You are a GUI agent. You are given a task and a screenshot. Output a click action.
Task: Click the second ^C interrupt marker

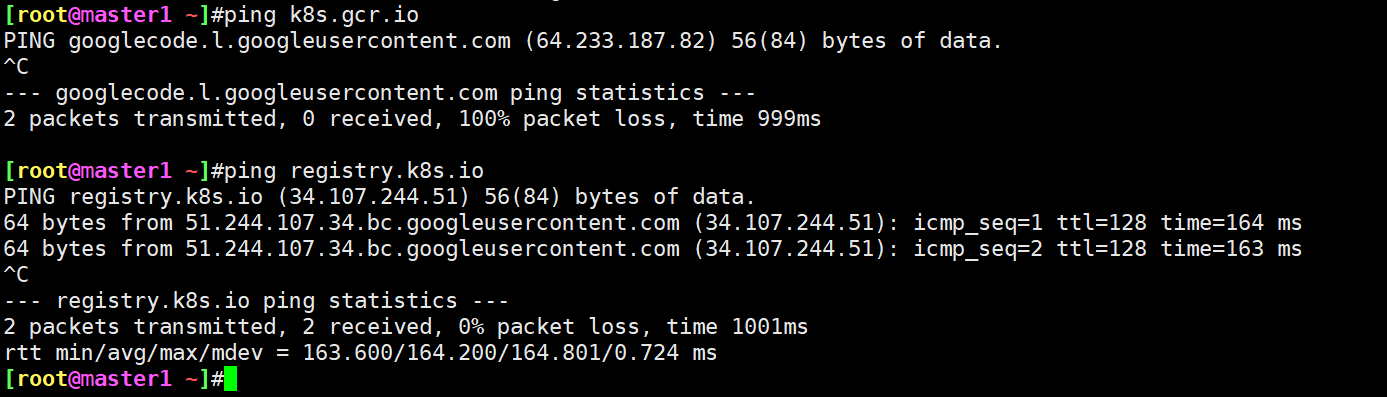click(17, 275)
